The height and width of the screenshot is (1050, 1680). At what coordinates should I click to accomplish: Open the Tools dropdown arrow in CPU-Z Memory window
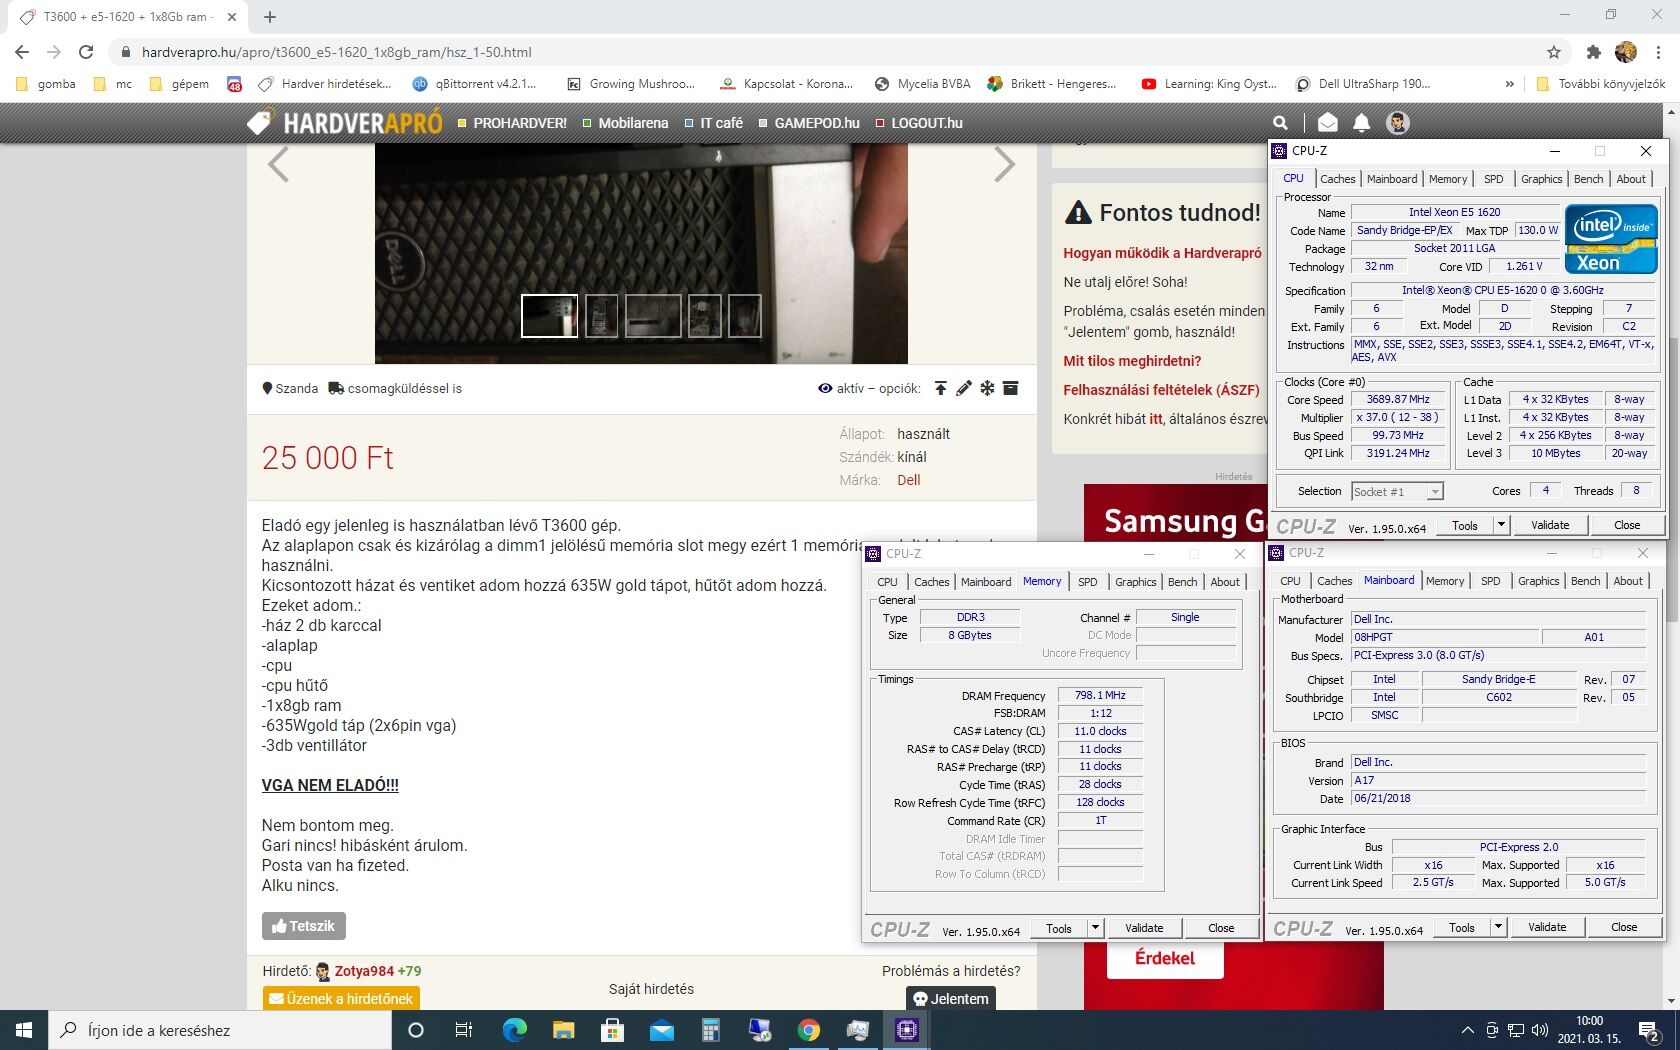pyautogui.click(x=1095, y=928)
